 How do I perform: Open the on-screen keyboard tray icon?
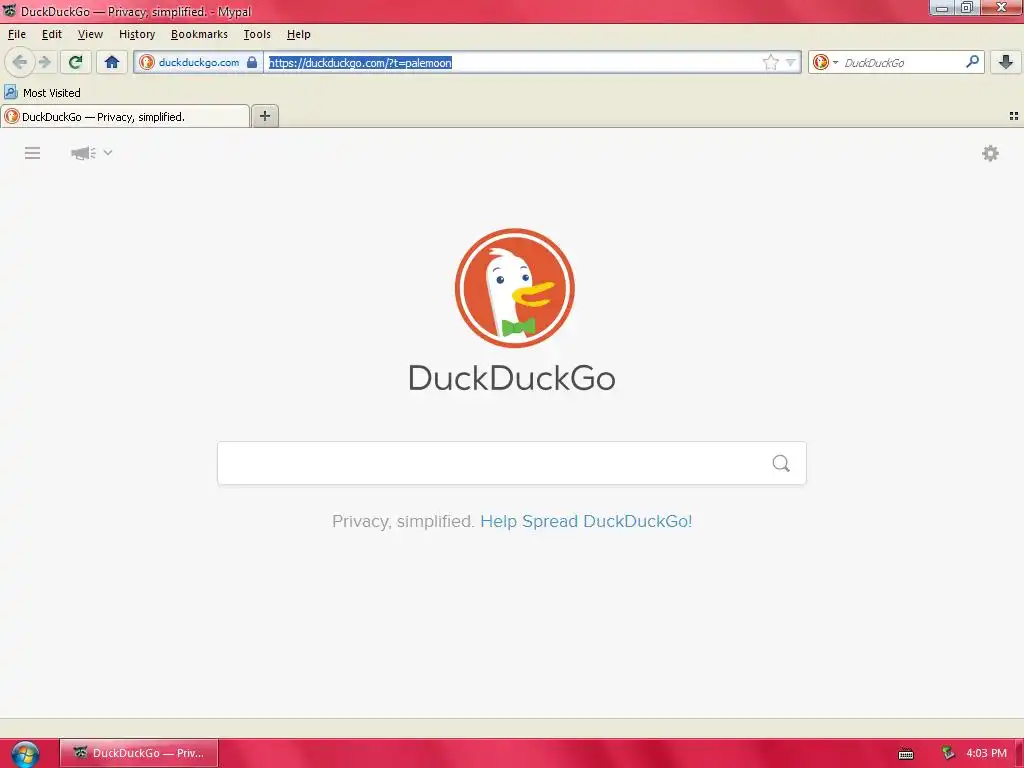tap(906, 754)
